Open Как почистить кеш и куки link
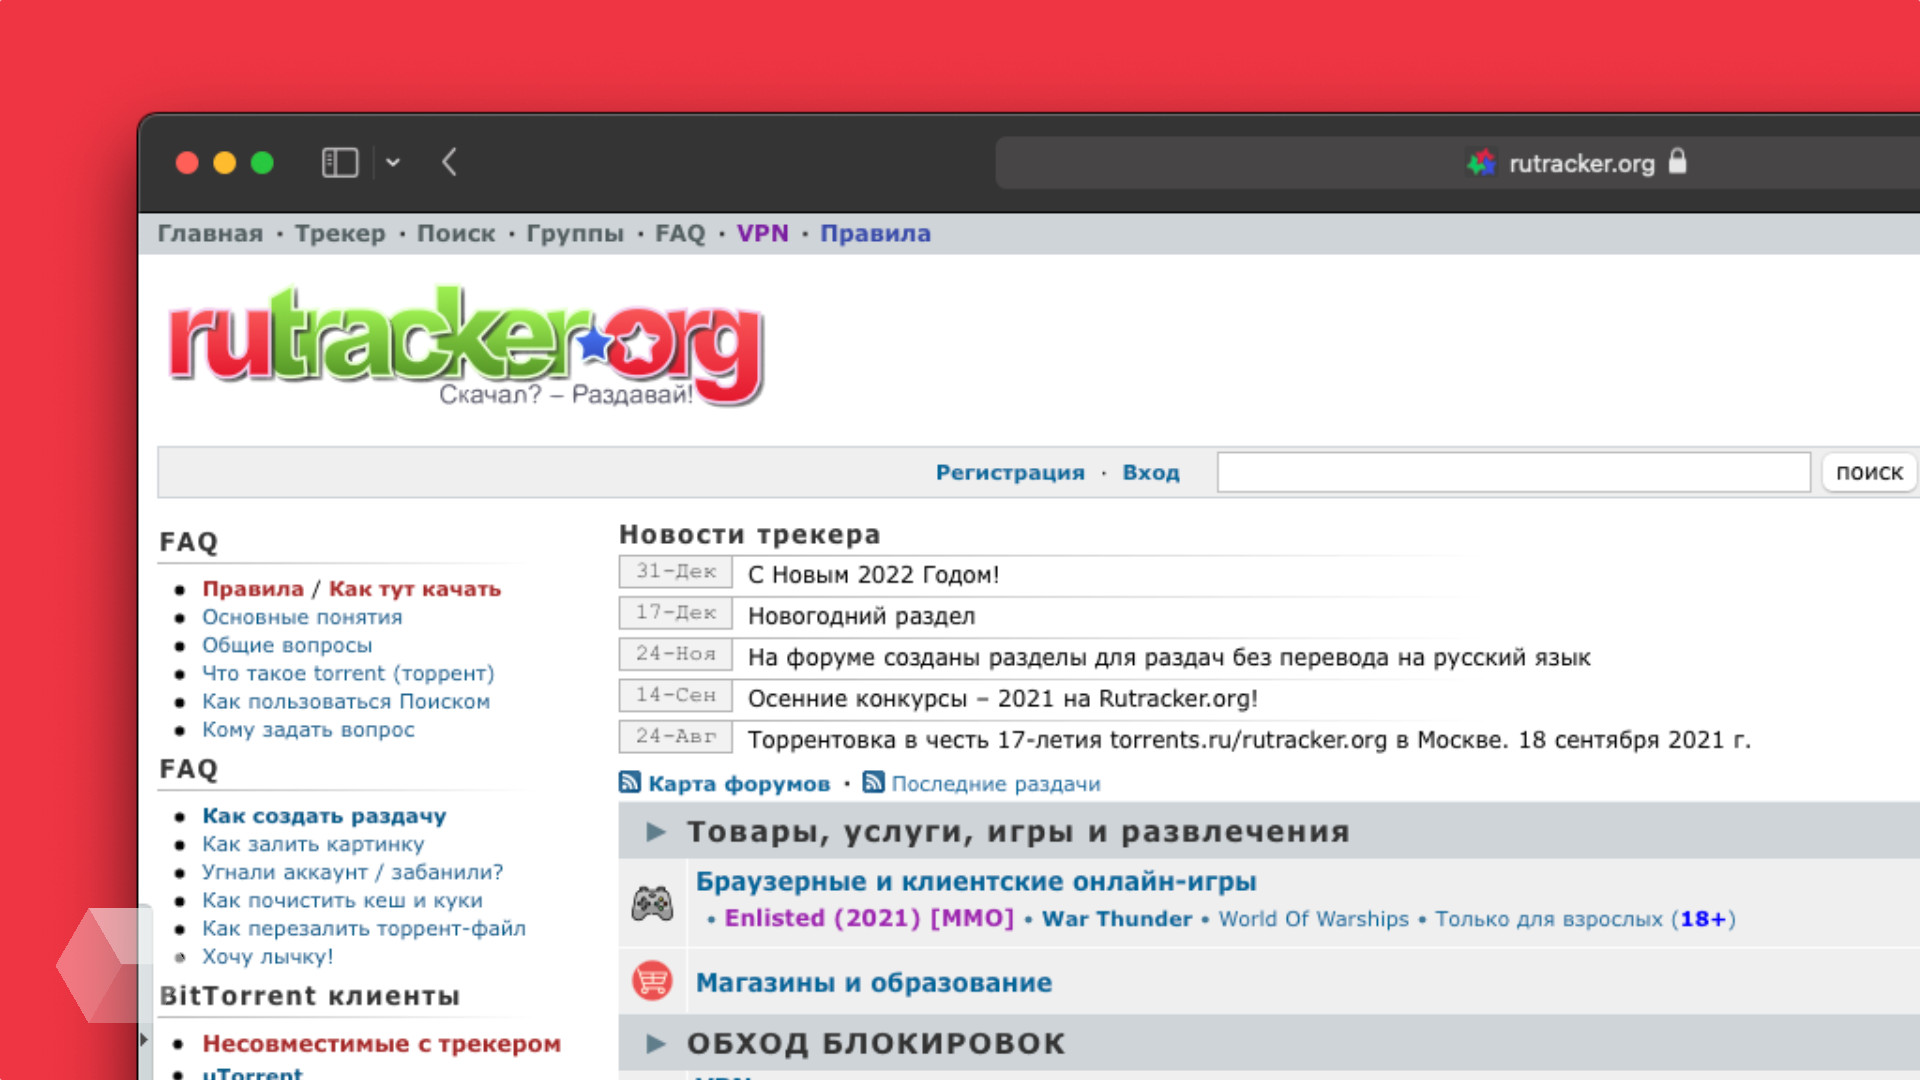The height and width of the screenshot is (1080, 1920). [342, 900]
